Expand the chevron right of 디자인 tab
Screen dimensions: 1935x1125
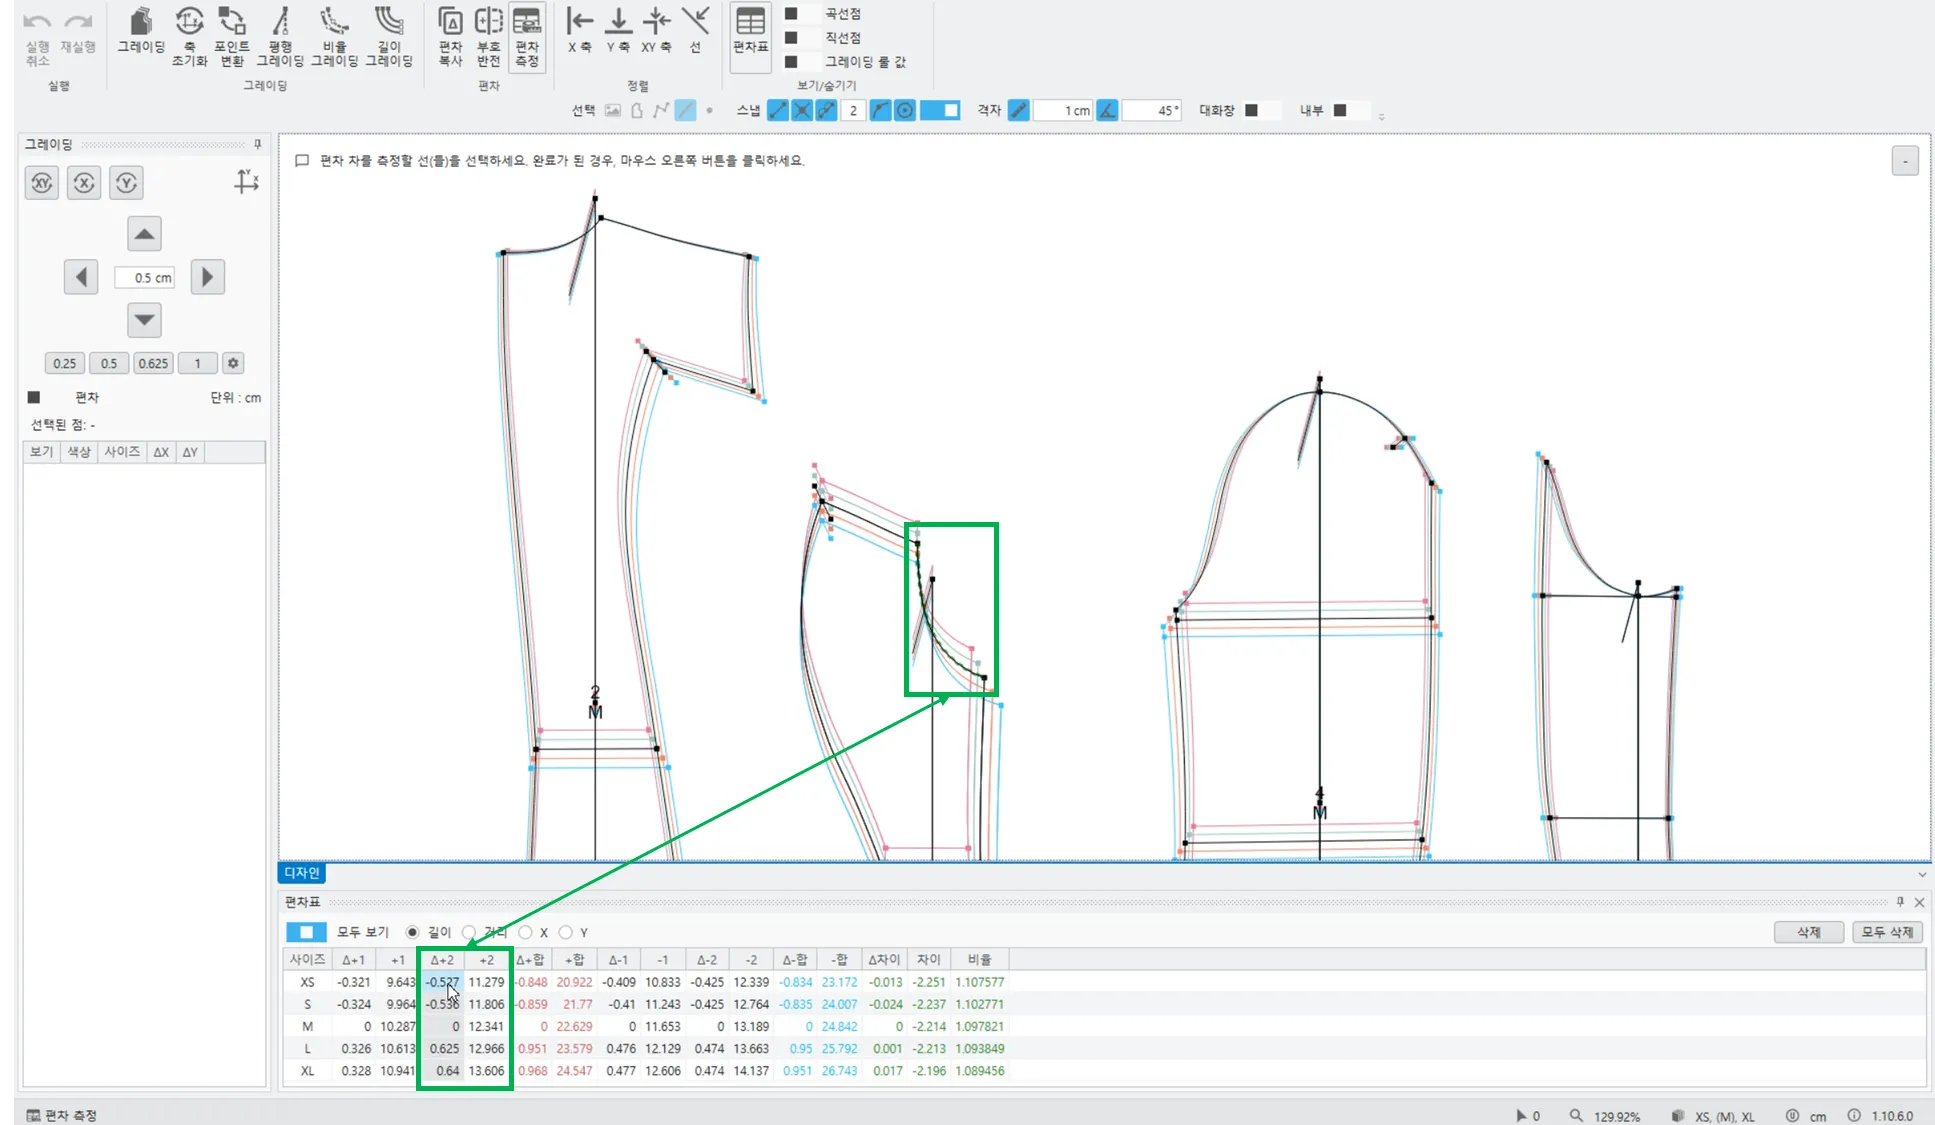click(x=1921, y=874)
